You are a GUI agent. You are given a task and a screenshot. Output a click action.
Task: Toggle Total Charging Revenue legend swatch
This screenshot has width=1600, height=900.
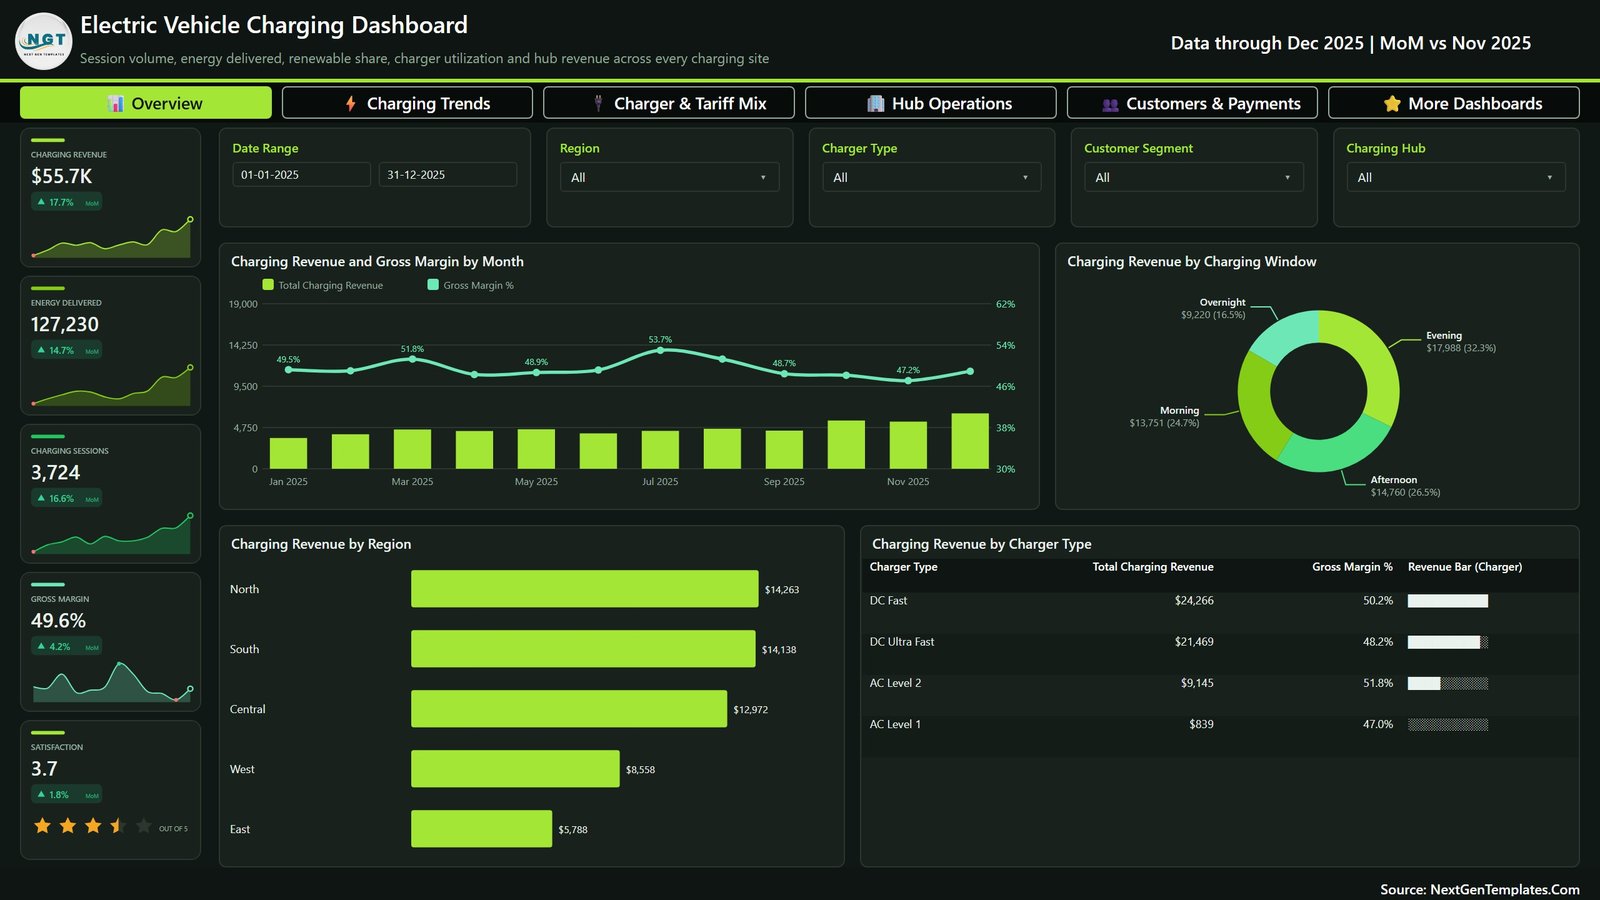pyautogui.click(x=268, y=285)
